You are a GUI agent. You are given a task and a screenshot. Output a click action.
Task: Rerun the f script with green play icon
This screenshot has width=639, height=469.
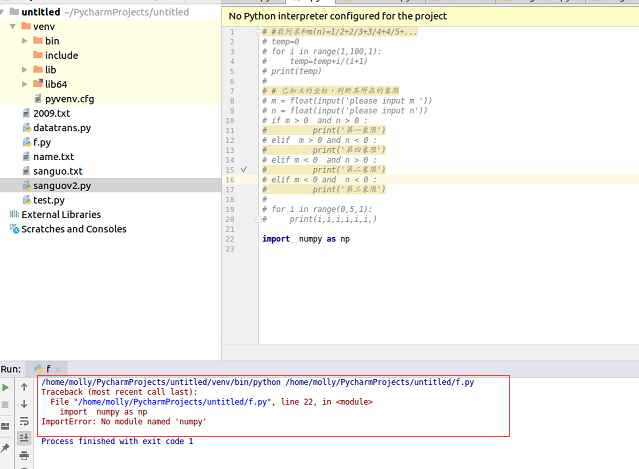coord(5,388)
